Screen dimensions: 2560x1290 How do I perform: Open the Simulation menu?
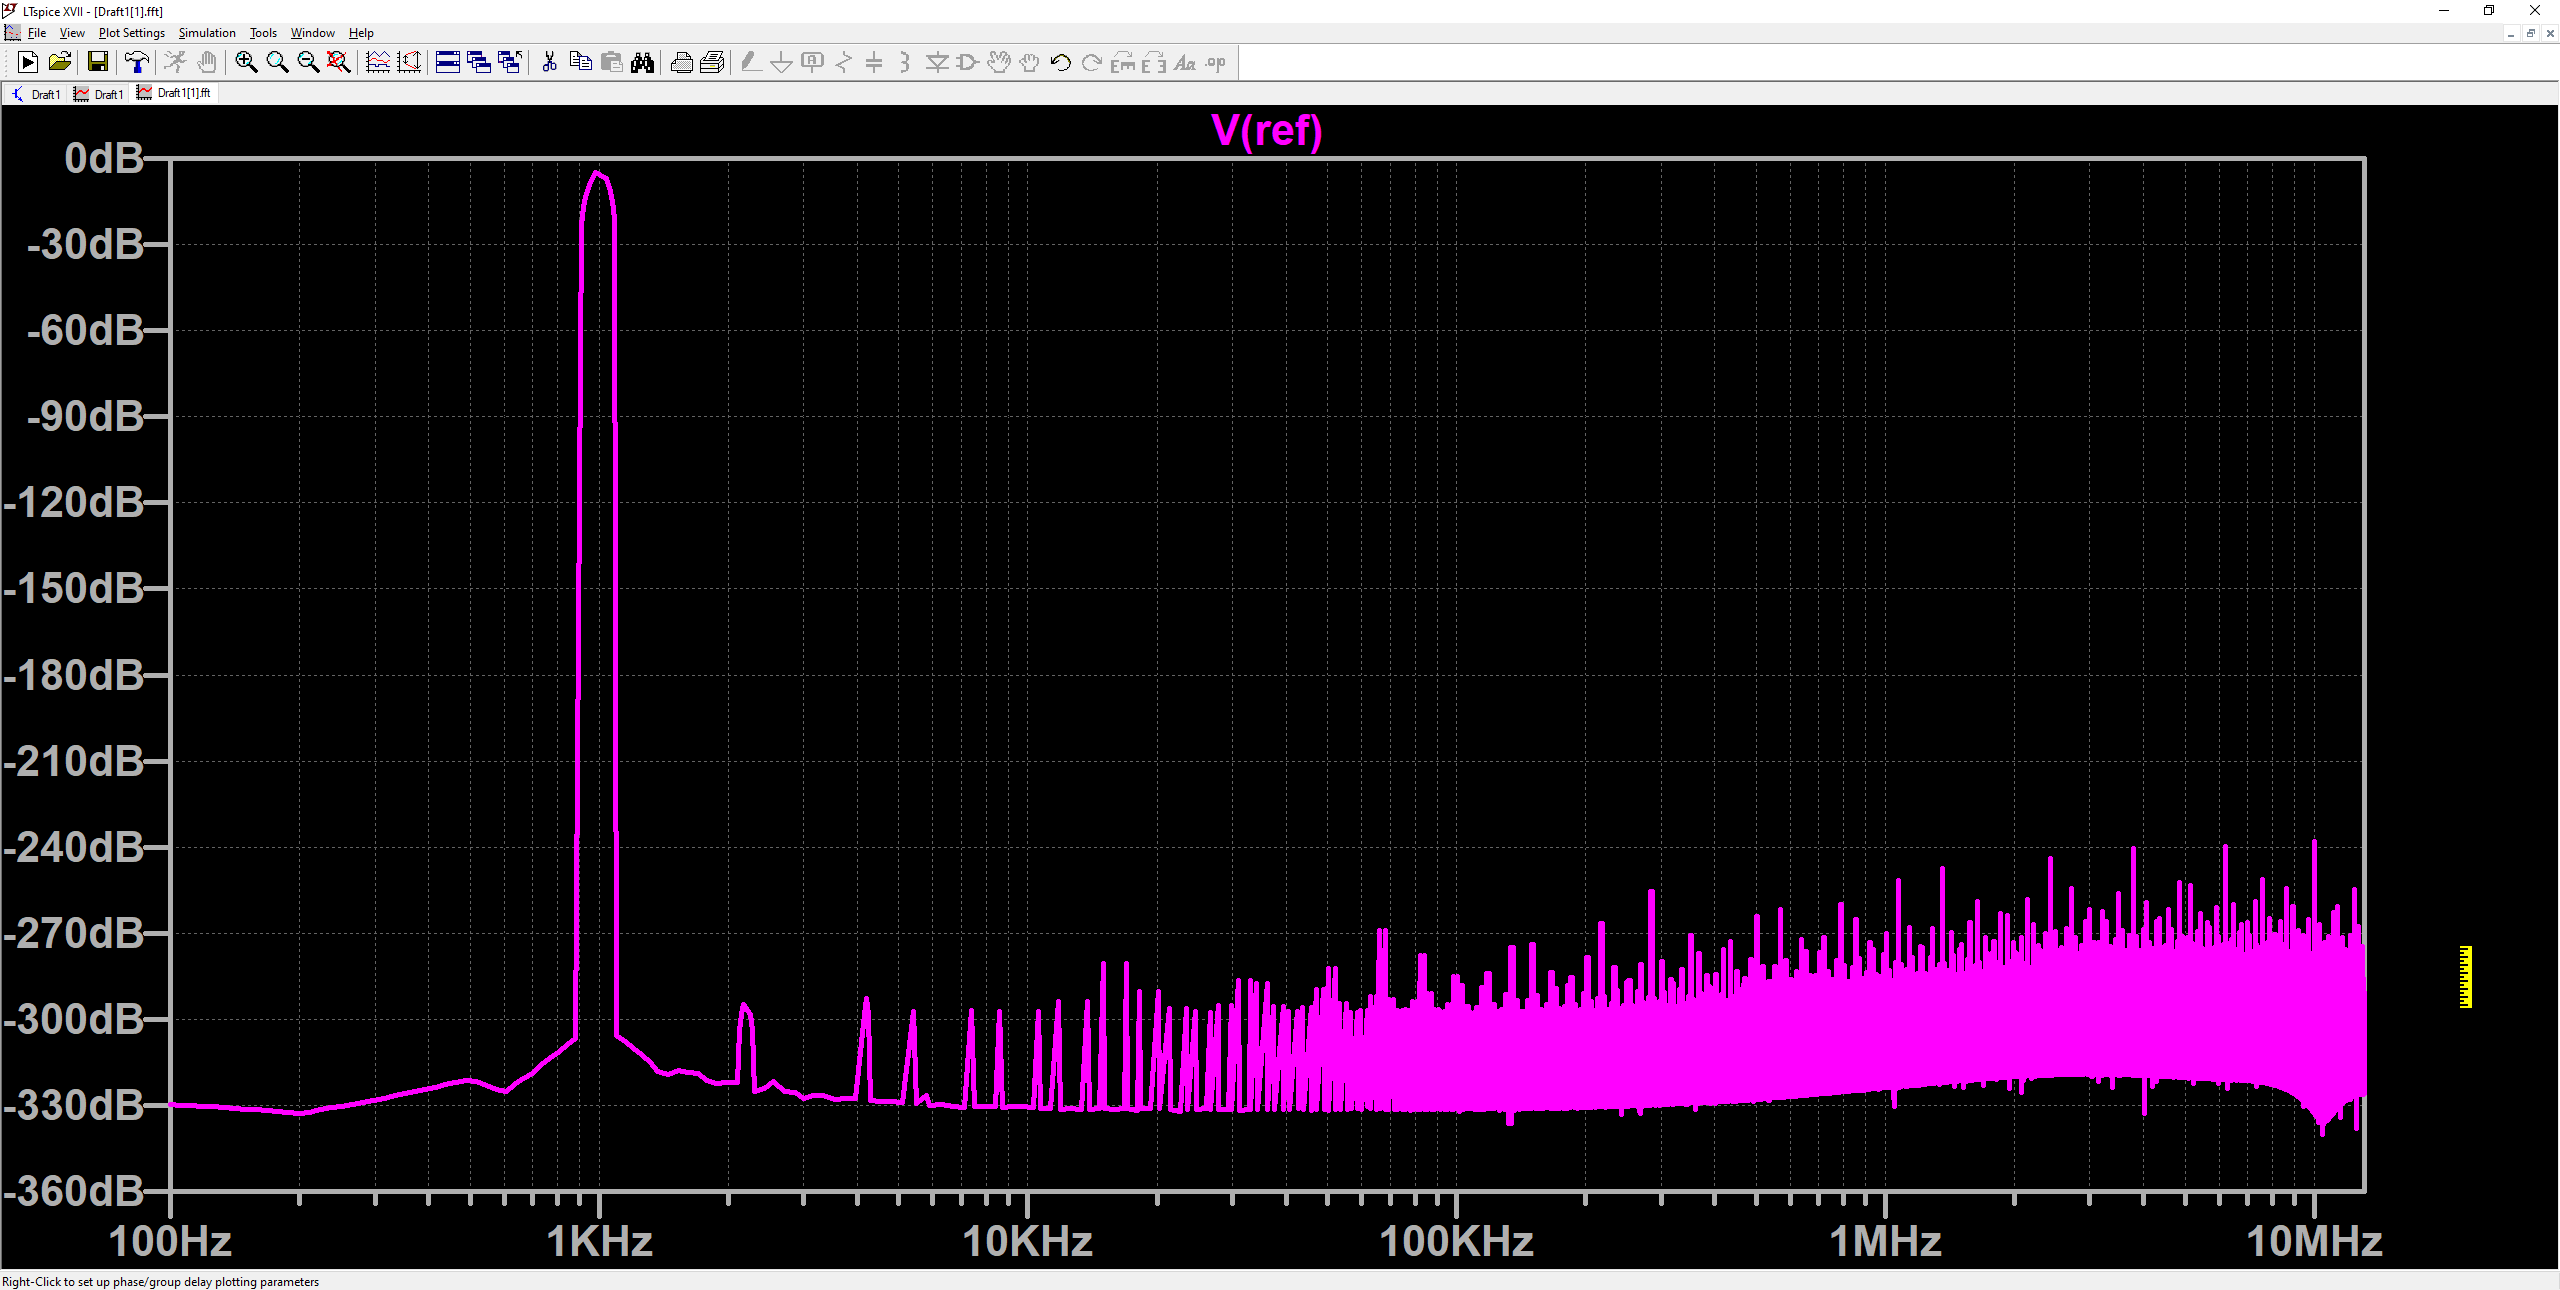[x=207, y=33]
